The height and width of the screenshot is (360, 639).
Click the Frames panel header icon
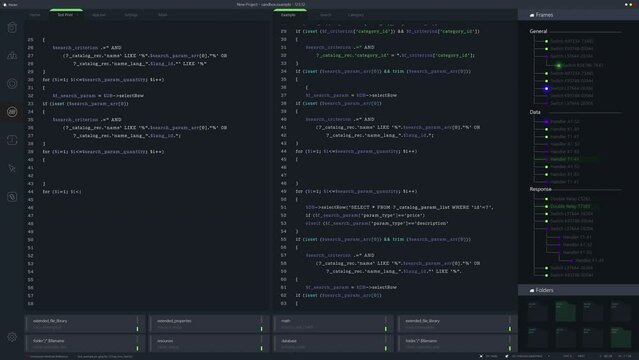532,15
